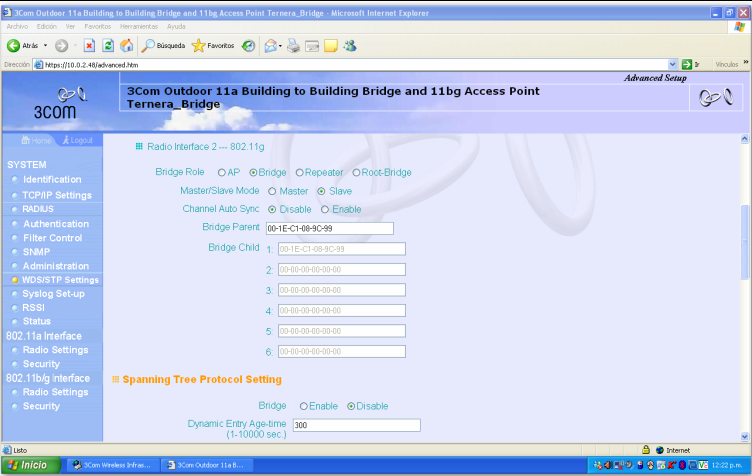Click the Stop loading icon in toolbar

click(x=90, y=46)
